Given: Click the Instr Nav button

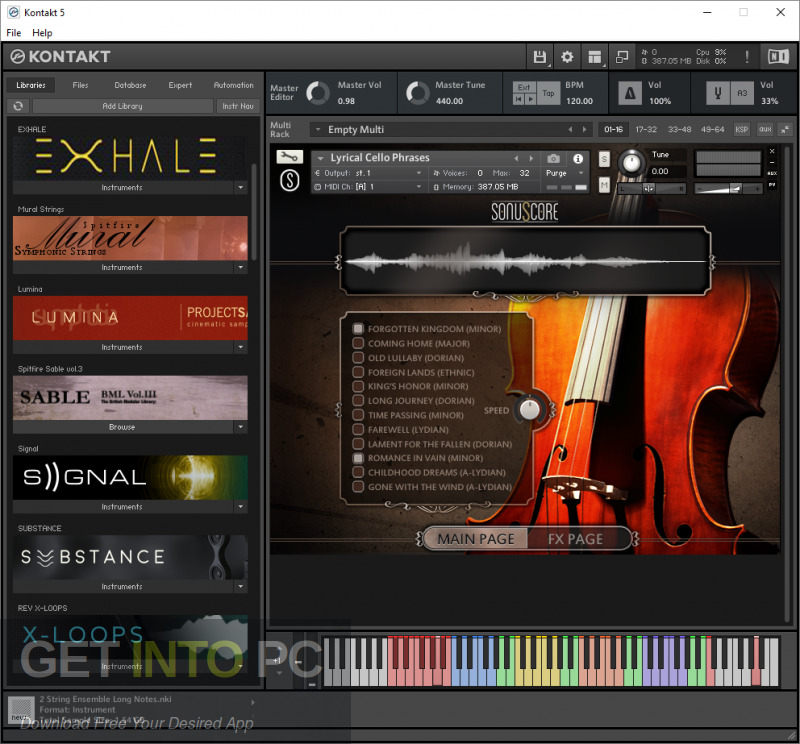Looking at the screenshot, I should coord(238,106).
